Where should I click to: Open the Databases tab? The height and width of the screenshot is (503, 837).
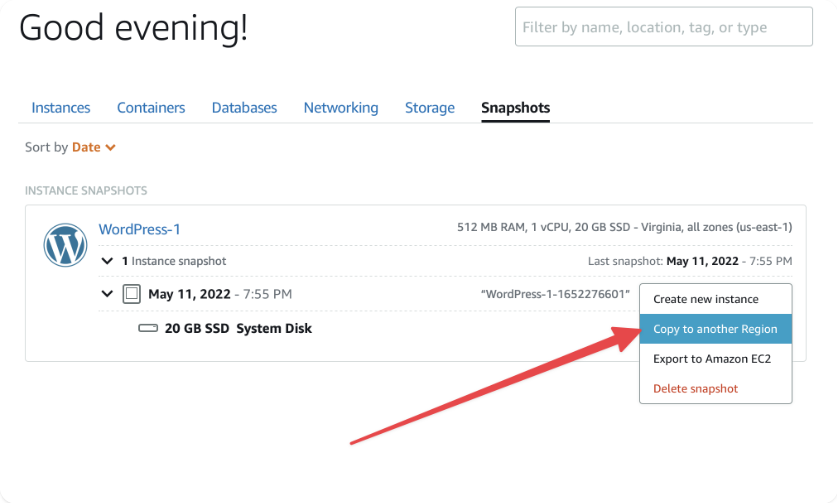point(244,108)
